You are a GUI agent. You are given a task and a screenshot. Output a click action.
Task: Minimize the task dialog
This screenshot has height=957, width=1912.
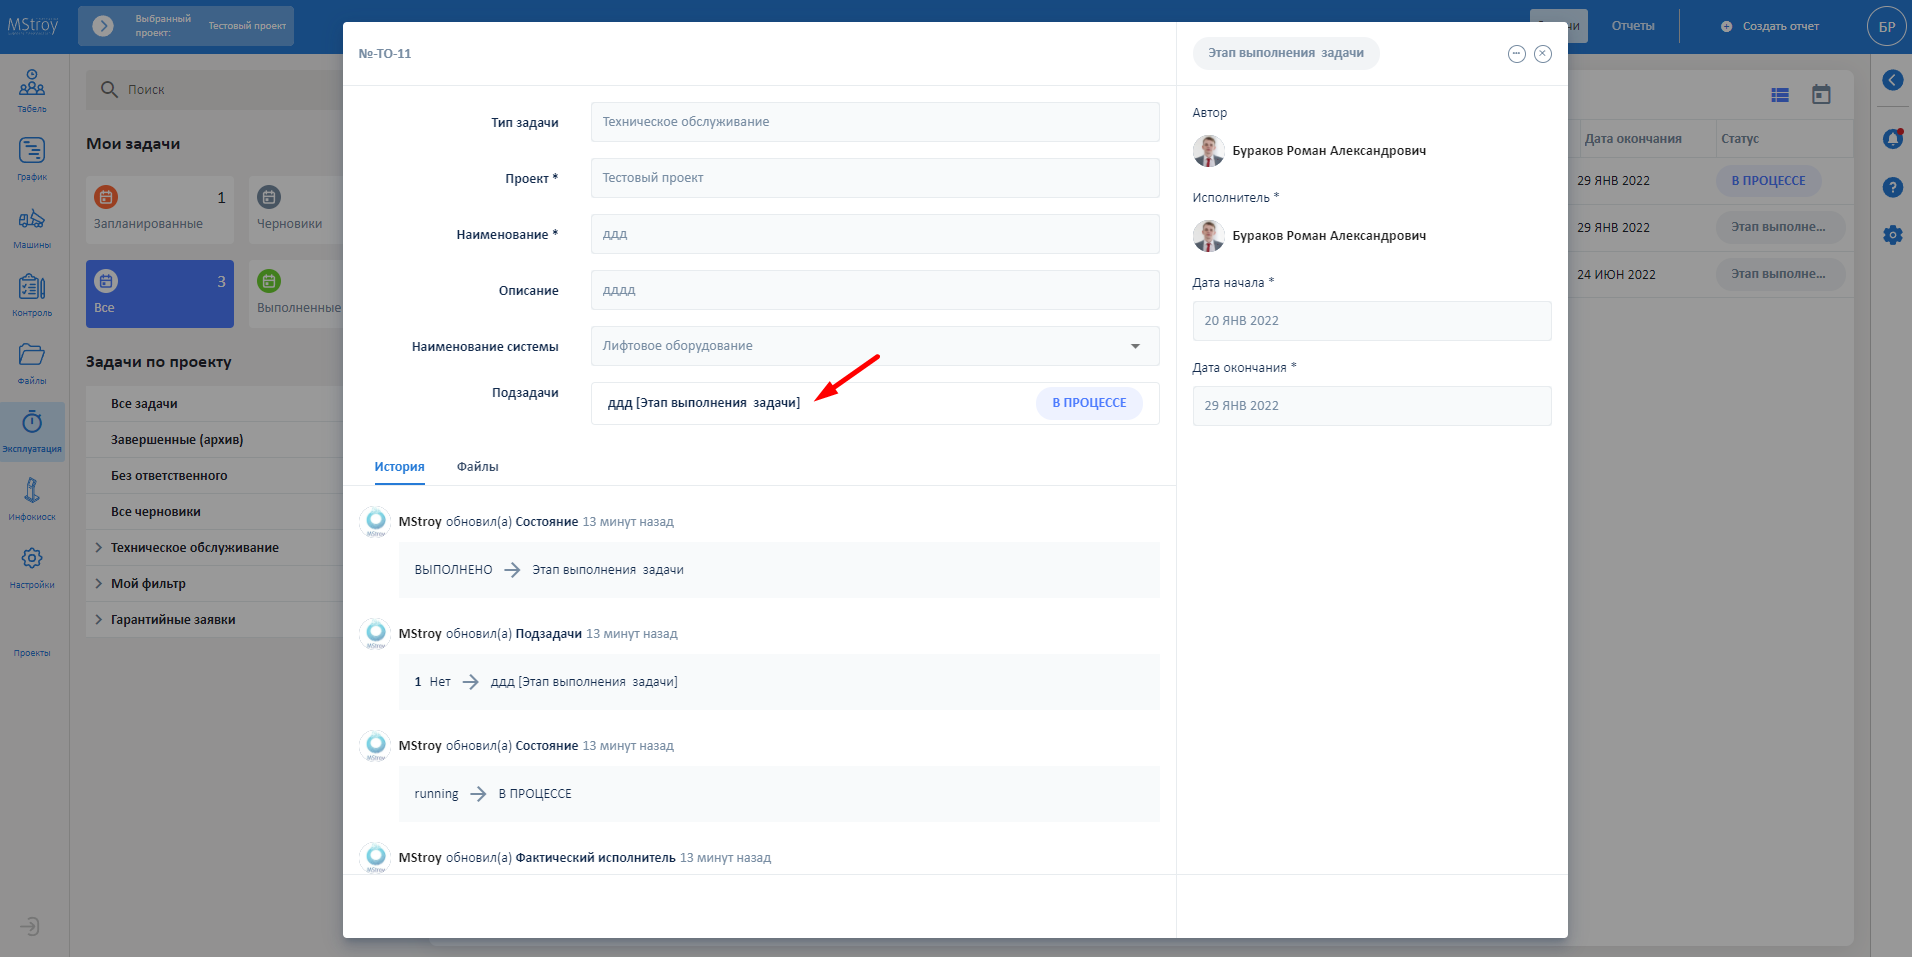click(1517, 54)
